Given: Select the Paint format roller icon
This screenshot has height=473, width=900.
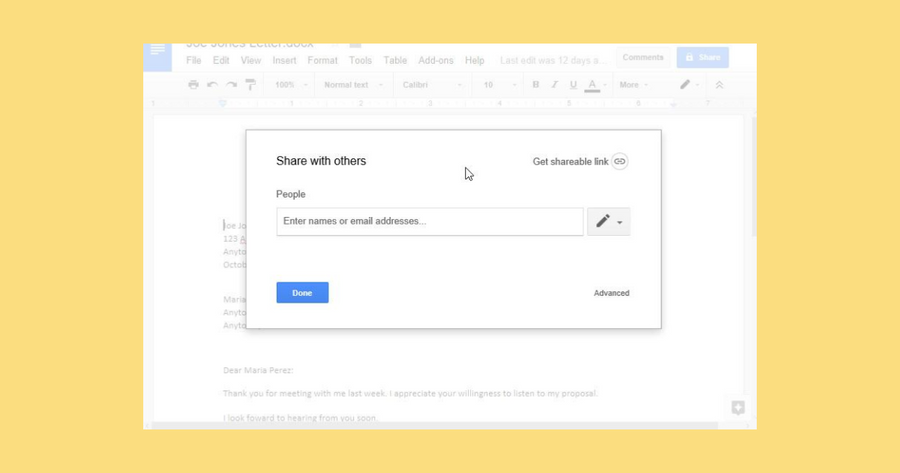Looking at the screenshot, I should click(x=250, y=85).
